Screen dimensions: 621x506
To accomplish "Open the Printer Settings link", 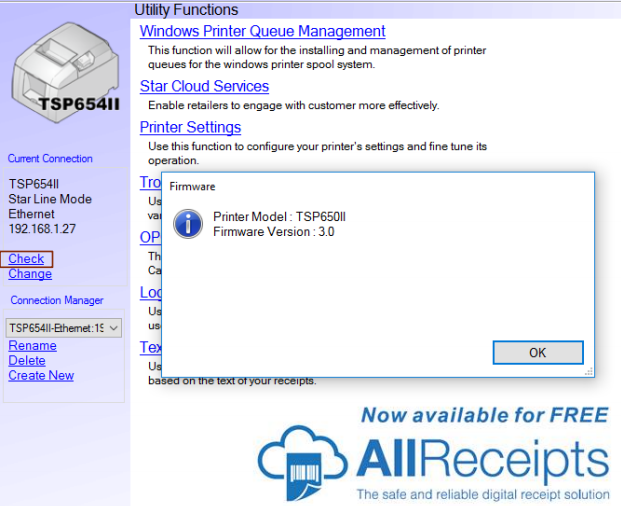I will [190, 127].
